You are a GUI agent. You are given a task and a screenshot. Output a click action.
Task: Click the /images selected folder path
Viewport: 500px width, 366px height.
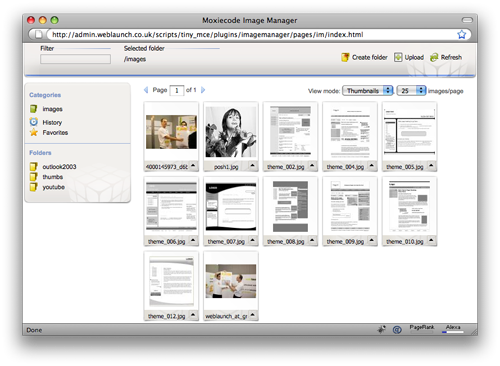[x=135, y=59]
